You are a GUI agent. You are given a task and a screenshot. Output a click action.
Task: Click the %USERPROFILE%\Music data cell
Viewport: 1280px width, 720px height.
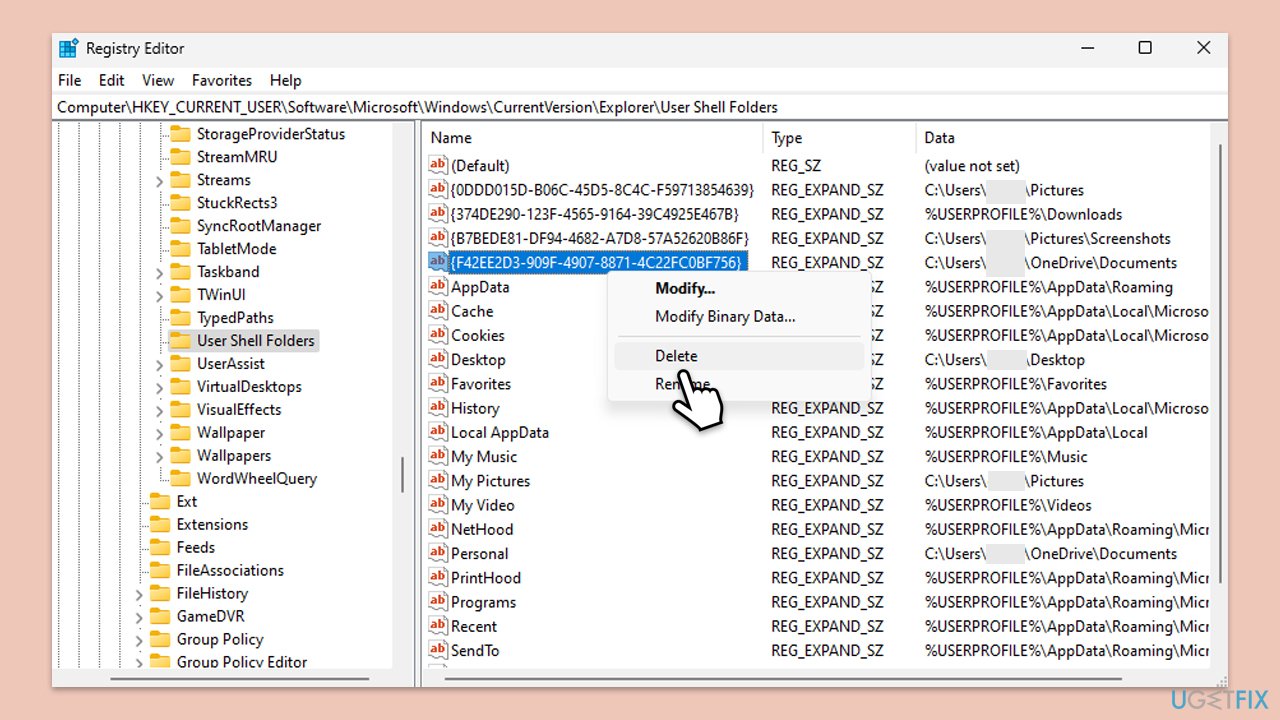click(1006, 457)
